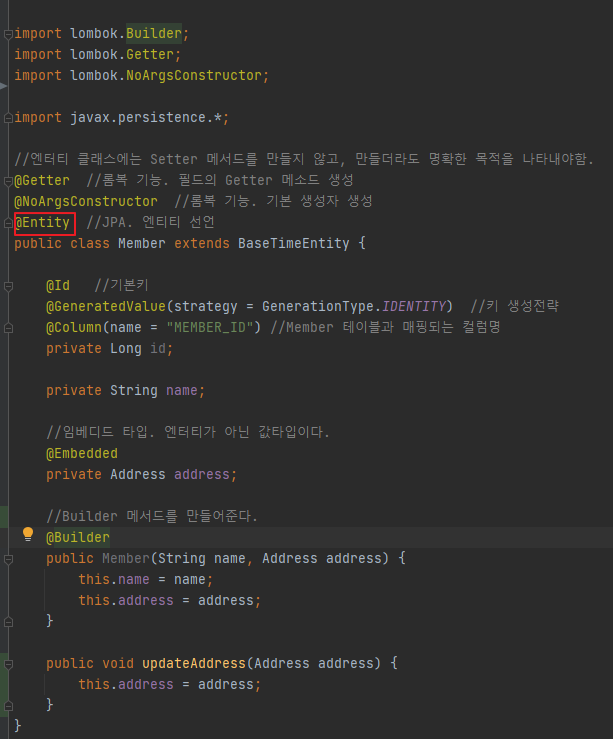Screen dimensions: 613x739
Task: Click NoArgsConstructor in the lombok import line
Action: [x=193, y=75]
